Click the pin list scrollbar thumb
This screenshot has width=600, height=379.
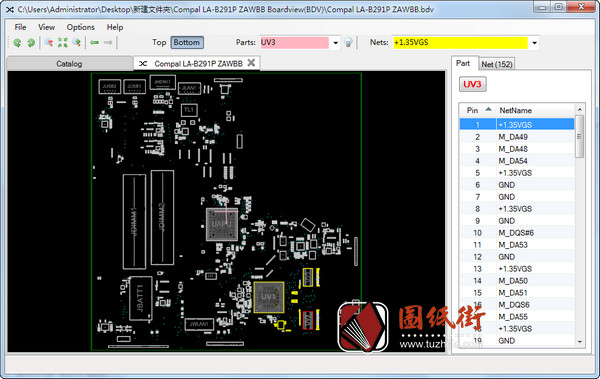[579, 136]
